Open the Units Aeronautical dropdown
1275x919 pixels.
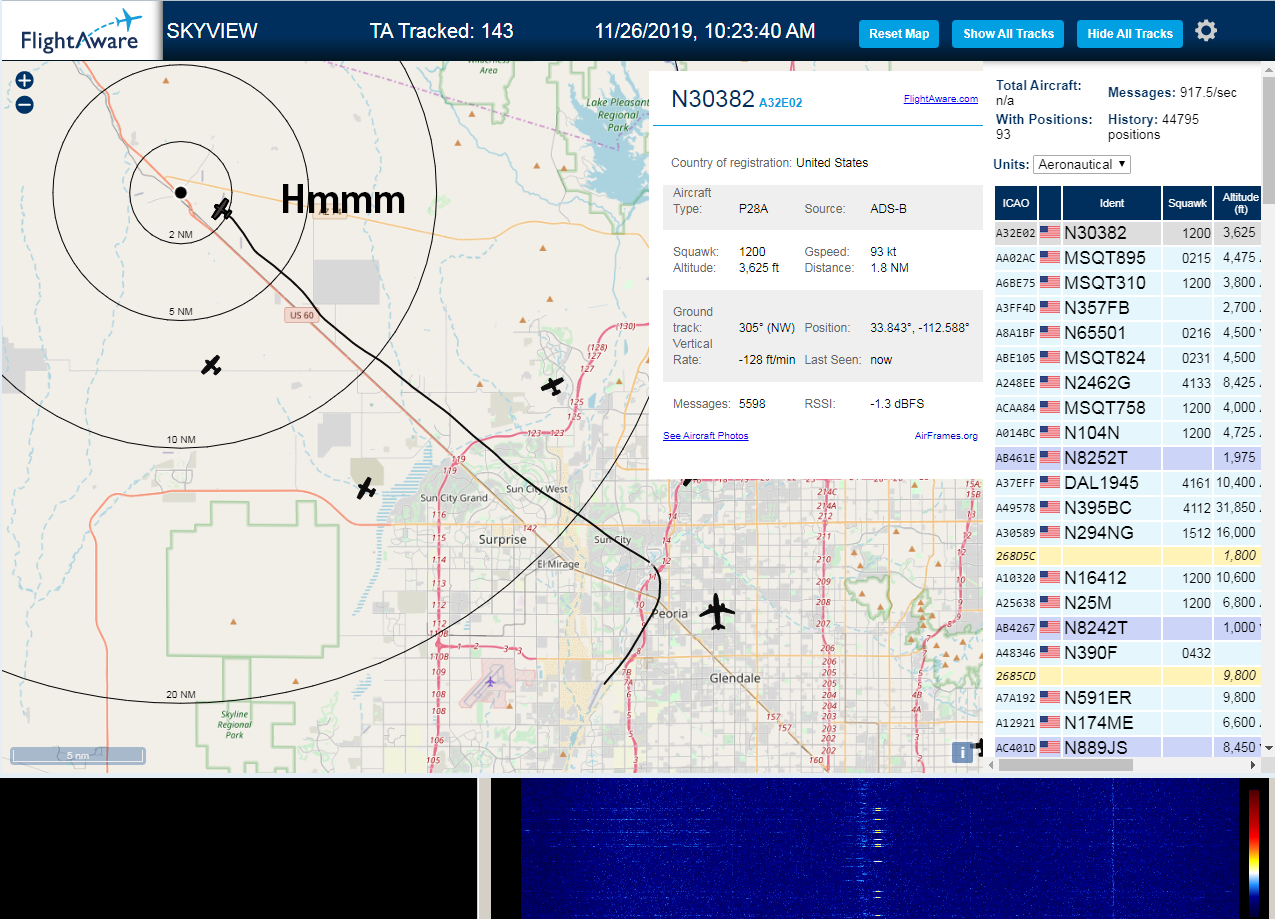1083,164
